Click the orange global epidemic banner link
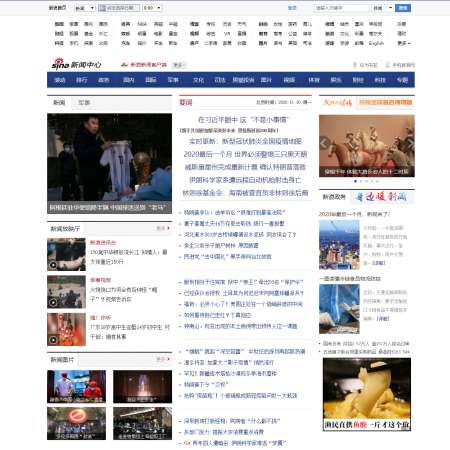450x450 pixels. point(386,102)
